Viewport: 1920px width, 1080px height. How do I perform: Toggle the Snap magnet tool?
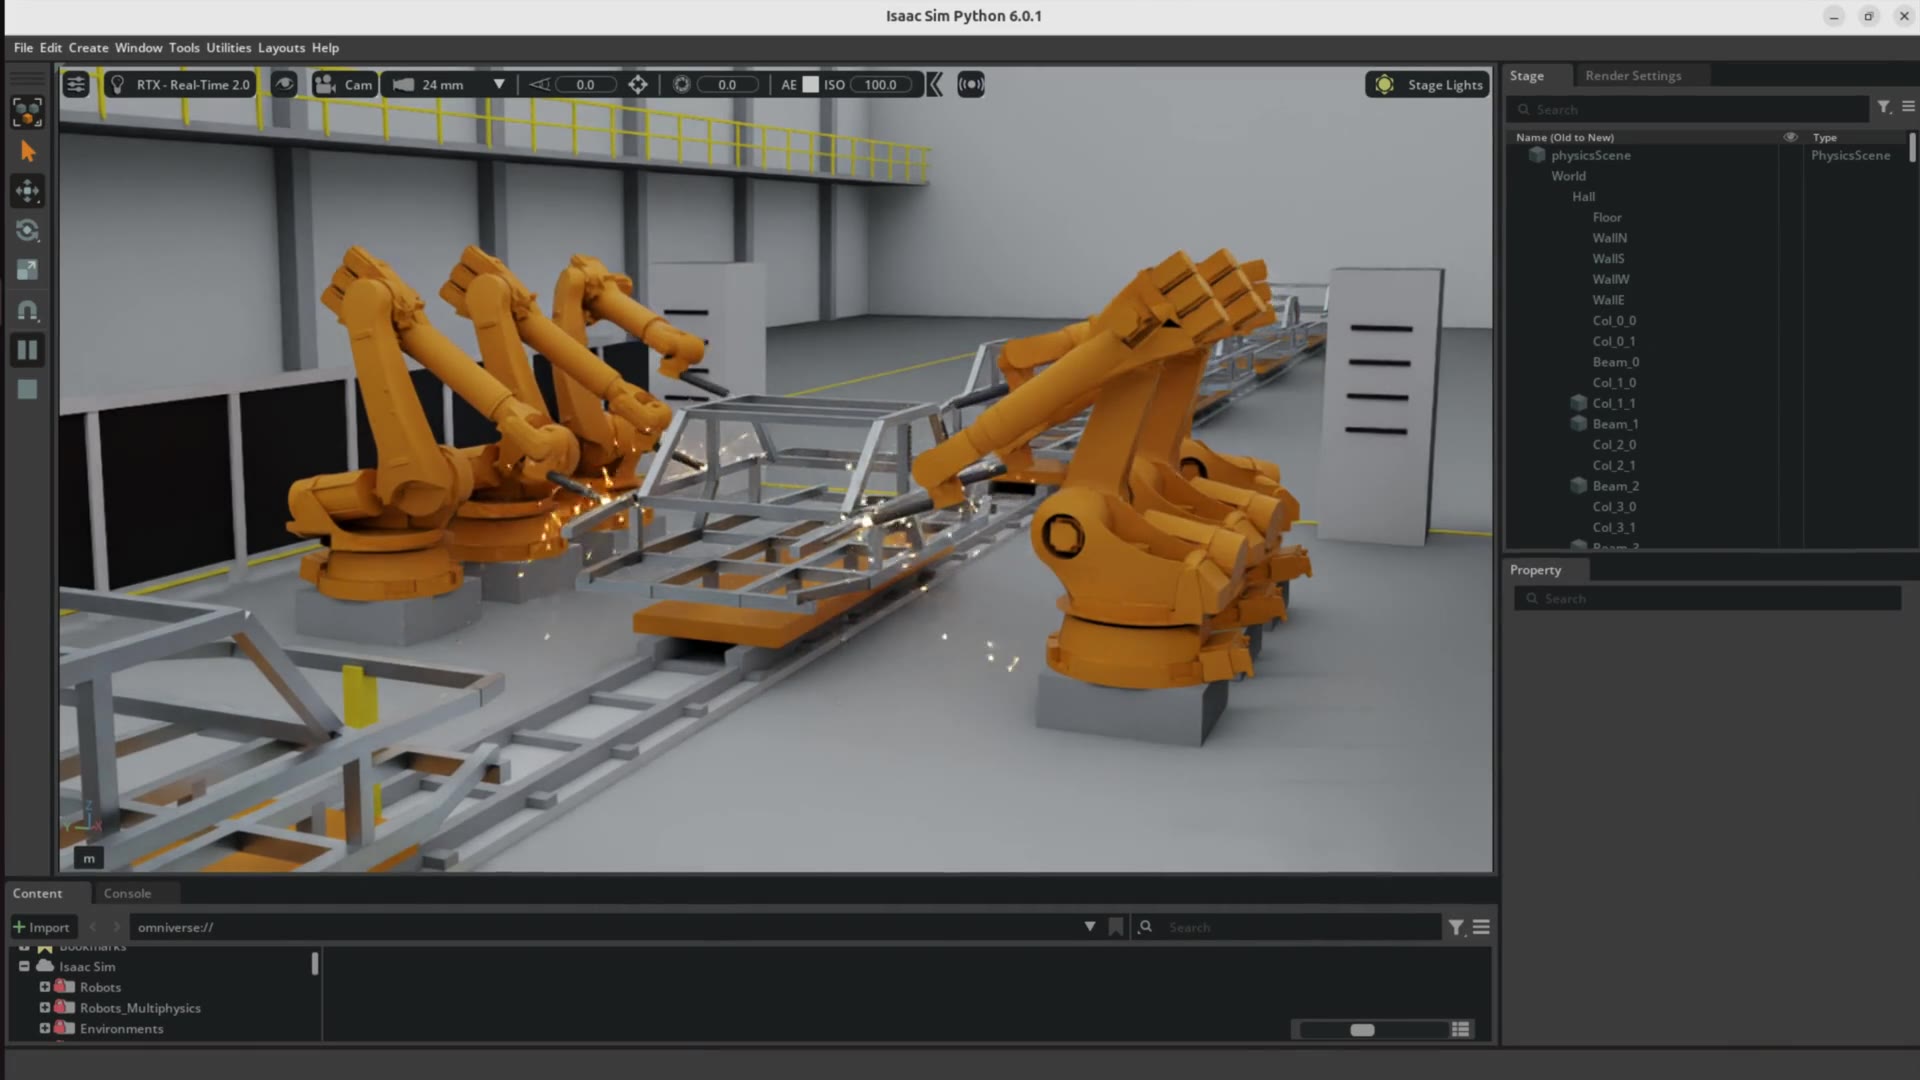tap(27, 311)
